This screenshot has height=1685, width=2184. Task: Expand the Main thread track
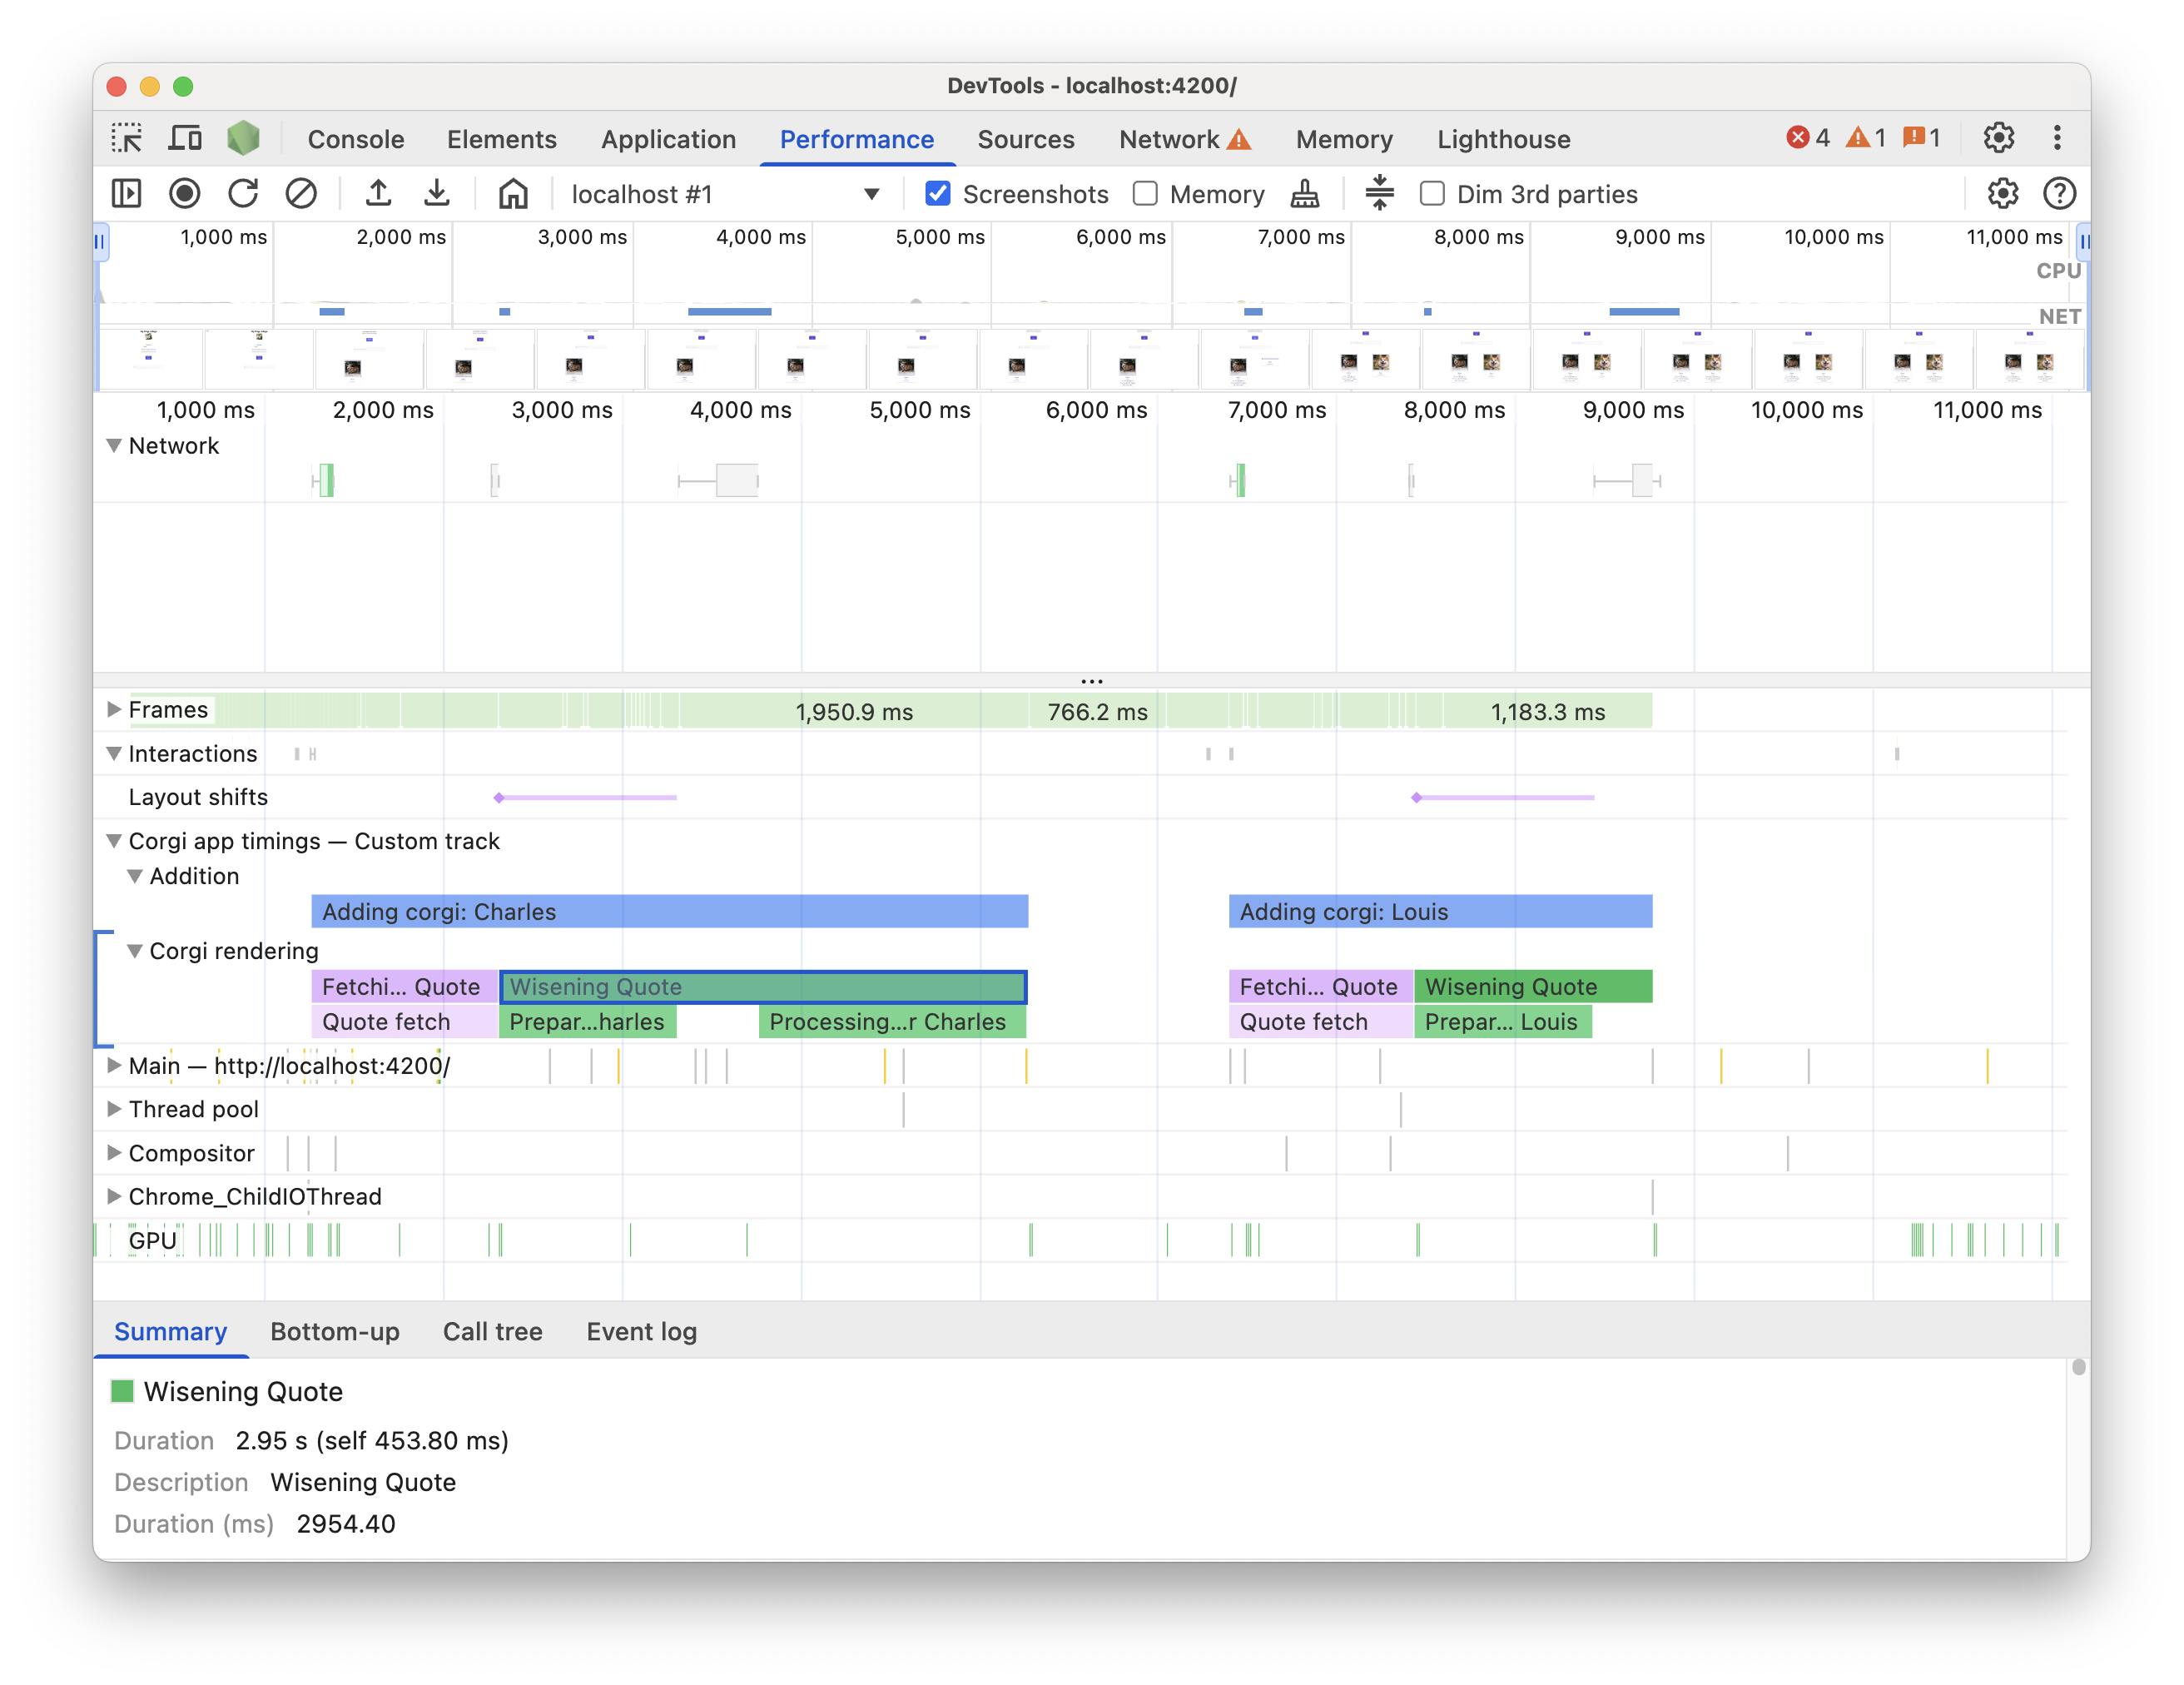pyautogui.click(x=114, y=1065)
